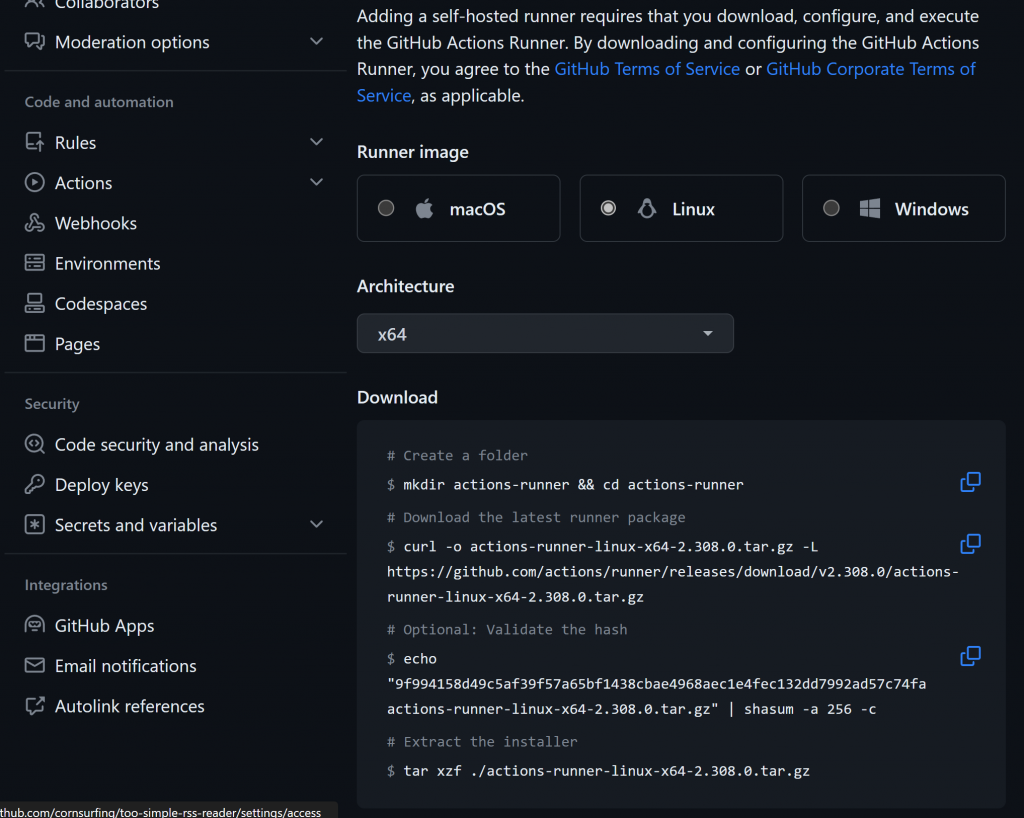Screen dimensions: 1024x818
Task: Copy the mkdir actions-runner command
Action: coord(970,482)
